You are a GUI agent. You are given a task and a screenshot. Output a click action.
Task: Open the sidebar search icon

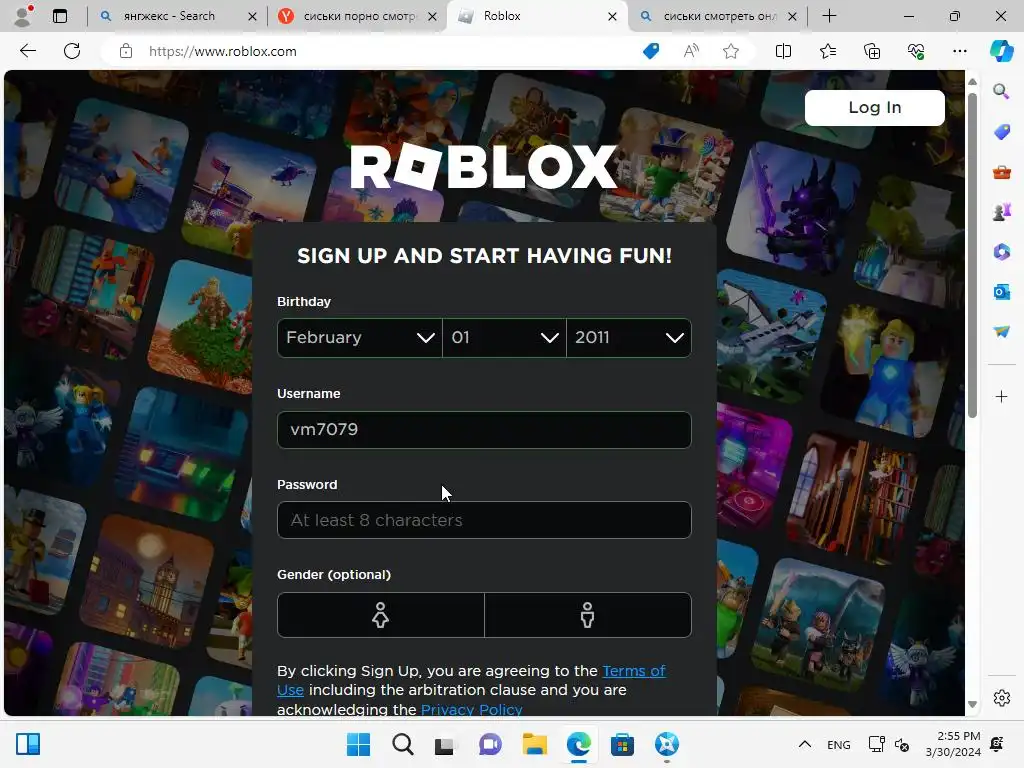[1001, 91]
